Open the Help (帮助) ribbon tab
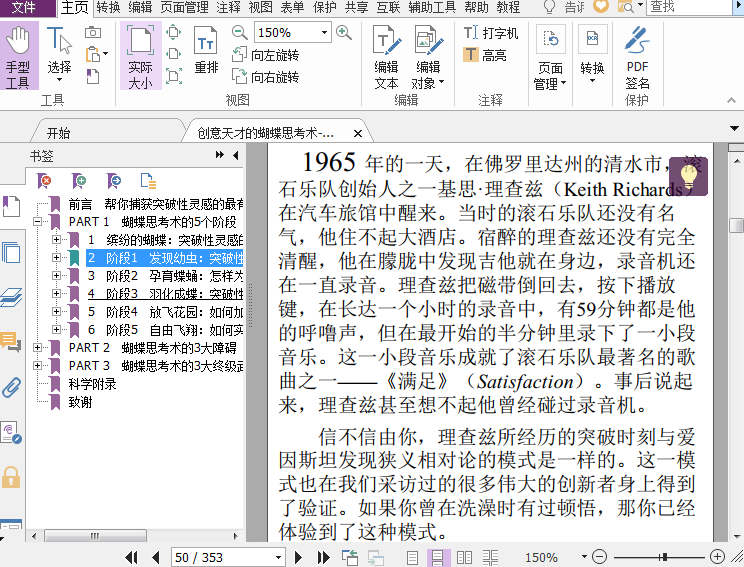 pyautogui.click(x=476, y=7)
